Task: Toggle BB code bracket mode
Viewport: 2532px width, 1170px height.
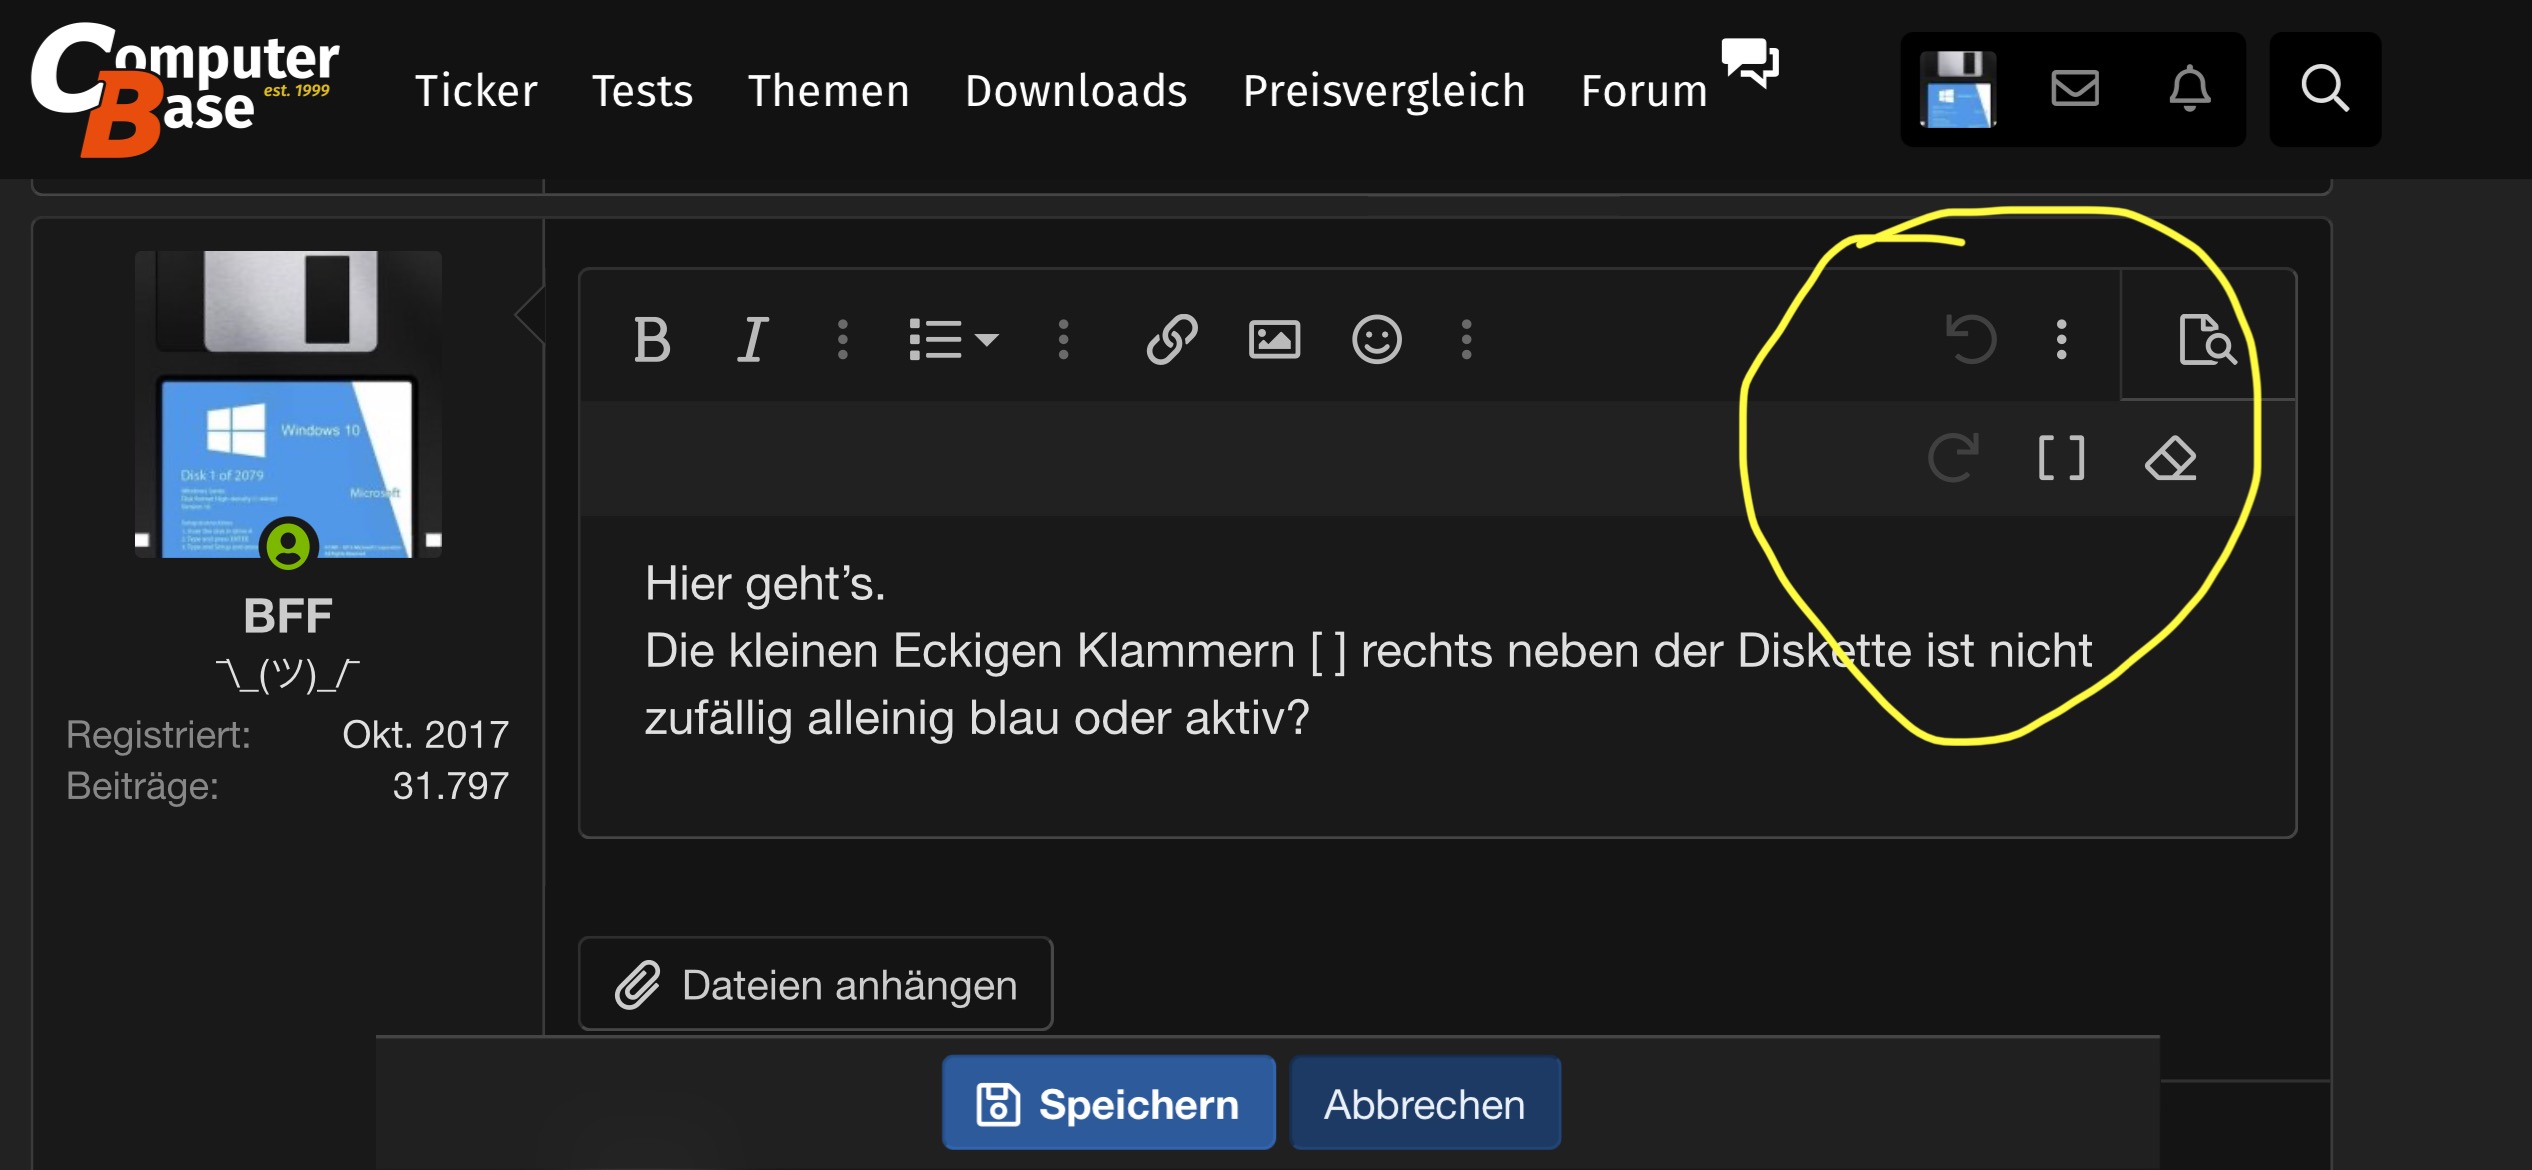Action: click(2061, 459)
